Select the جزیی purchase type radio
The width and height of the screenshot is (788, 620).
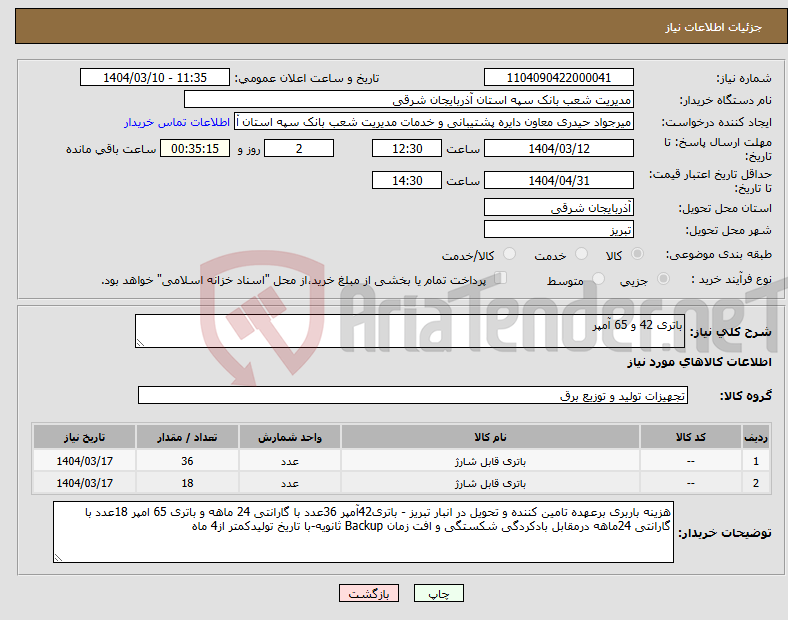tap(663, 278)
